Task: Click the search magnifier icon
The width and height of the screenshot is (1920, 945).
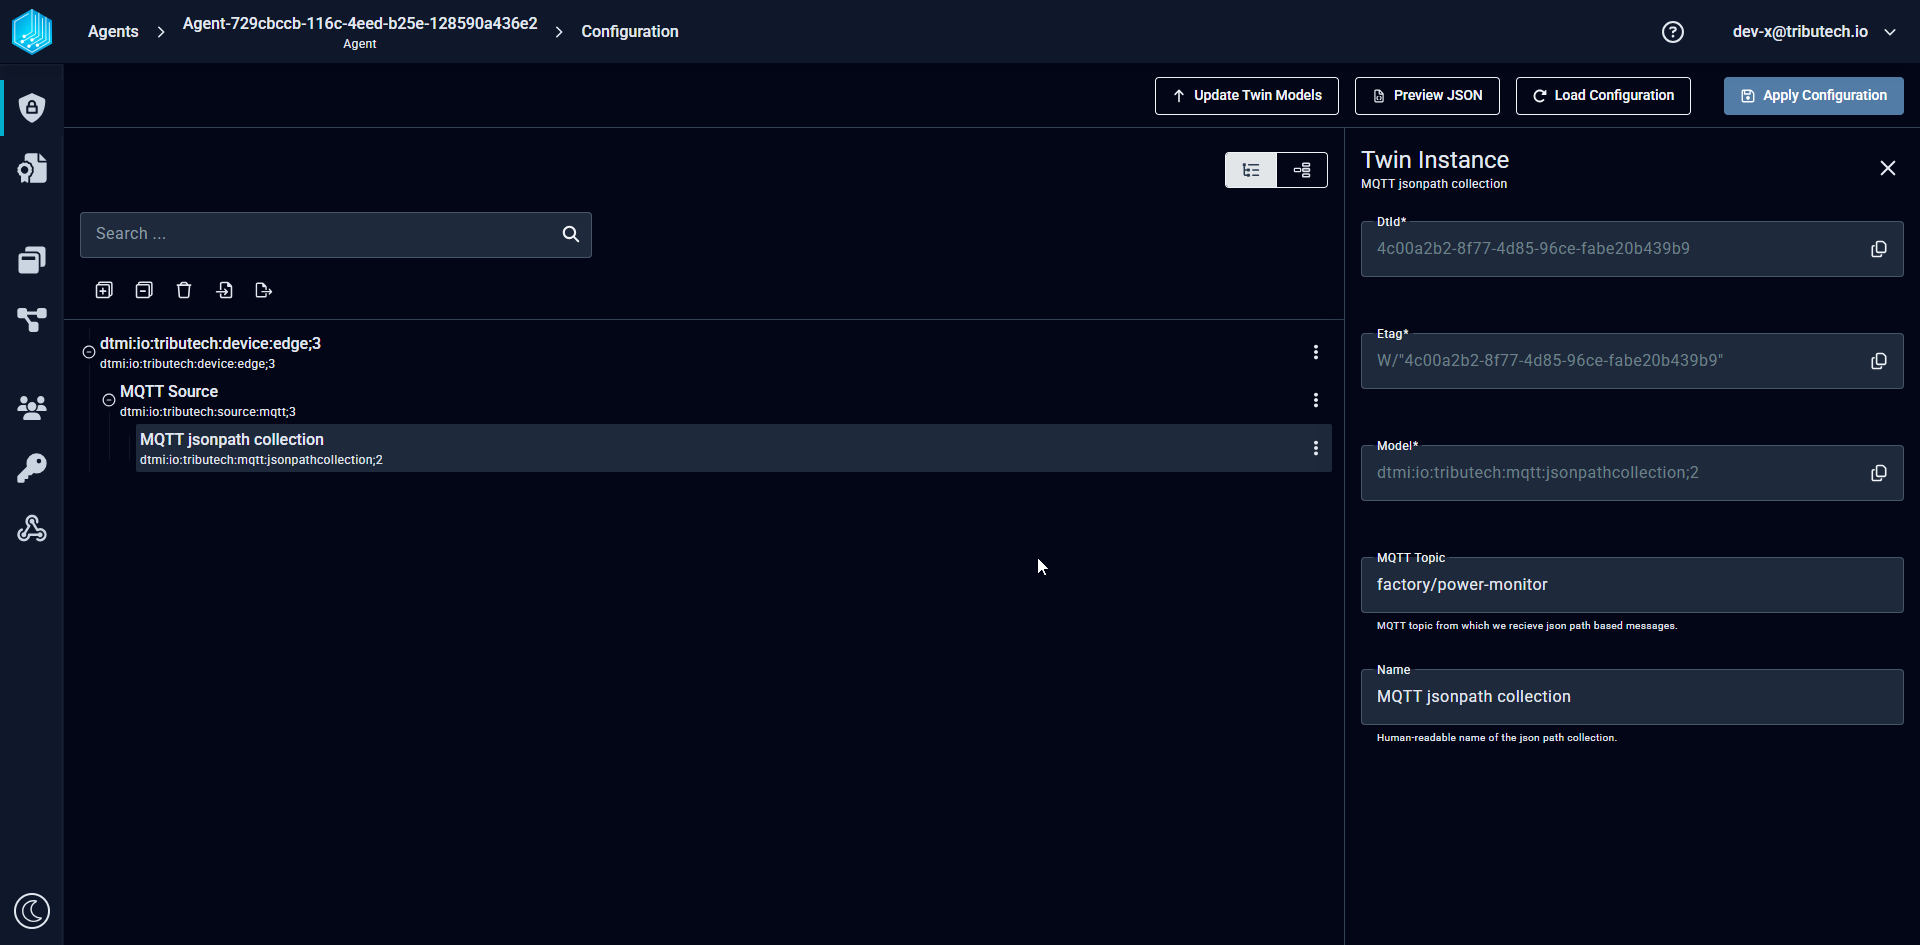Action: click(571, 234)
